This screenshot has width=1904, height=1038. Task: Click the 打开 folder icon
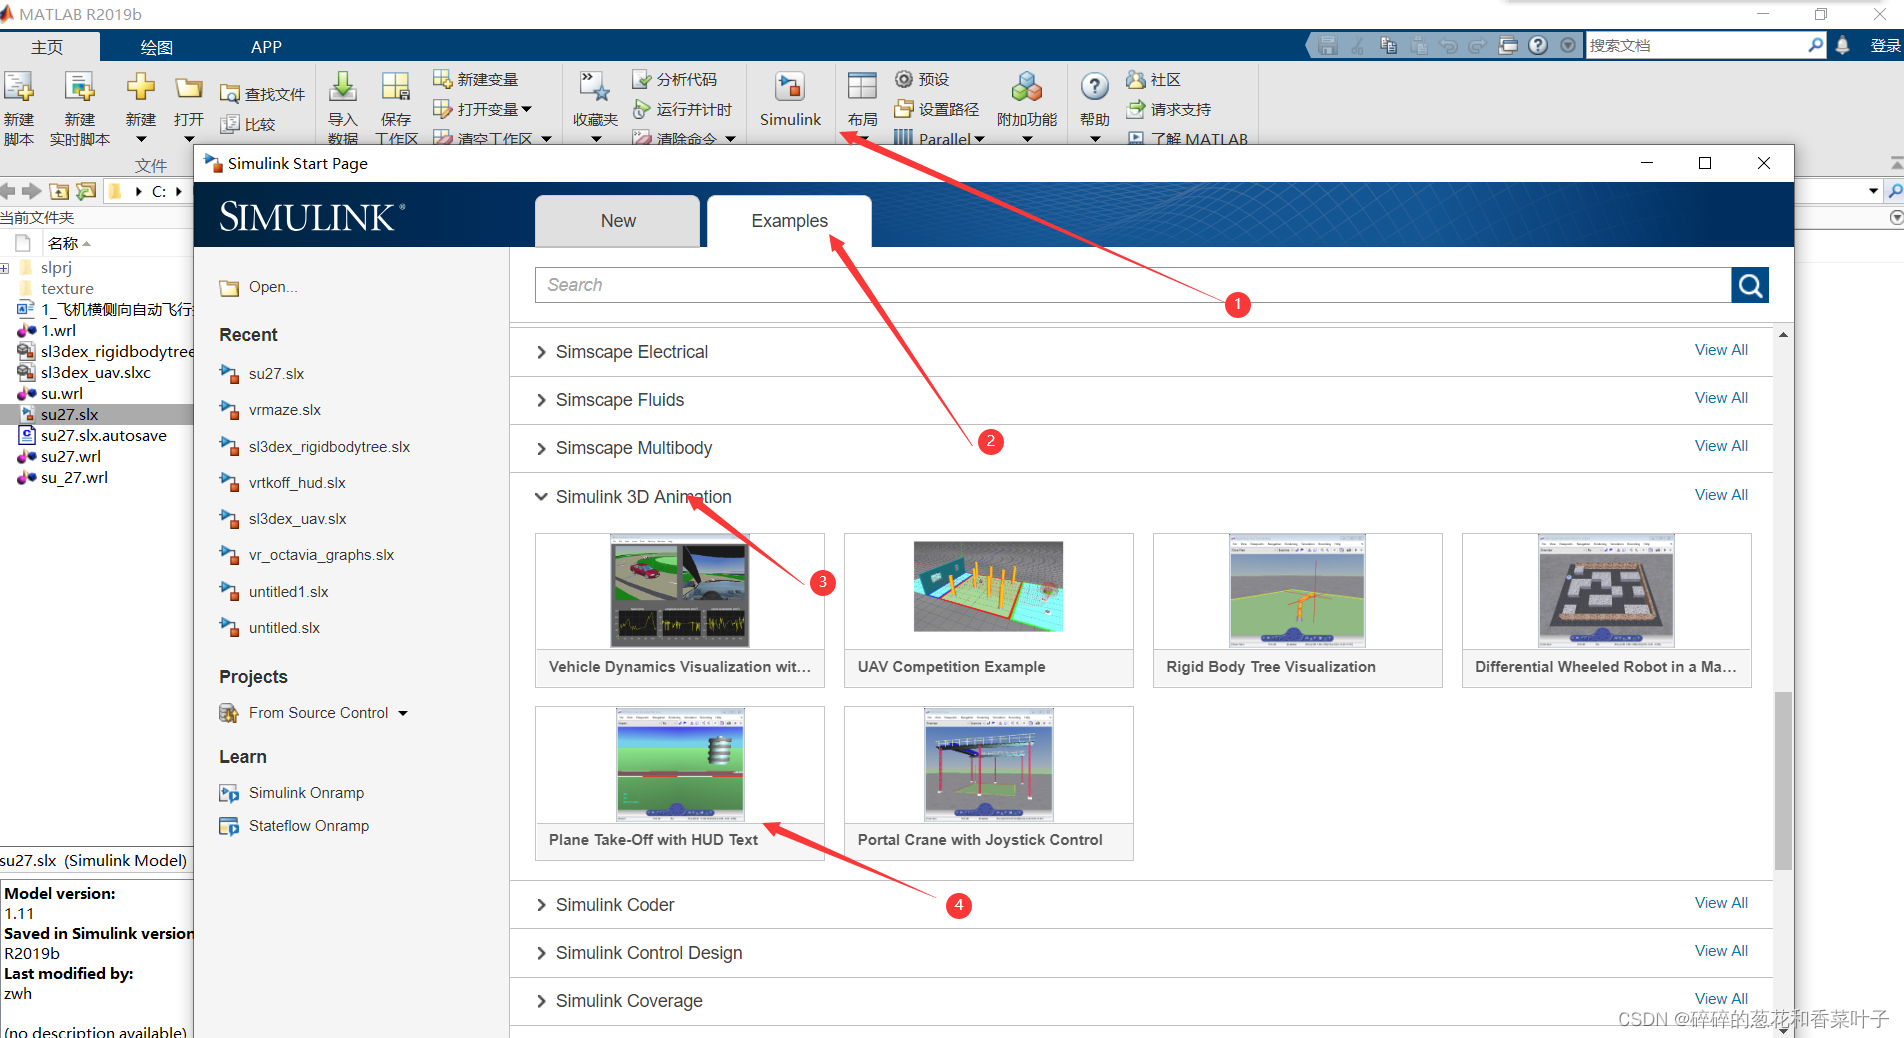coord(189,88)
